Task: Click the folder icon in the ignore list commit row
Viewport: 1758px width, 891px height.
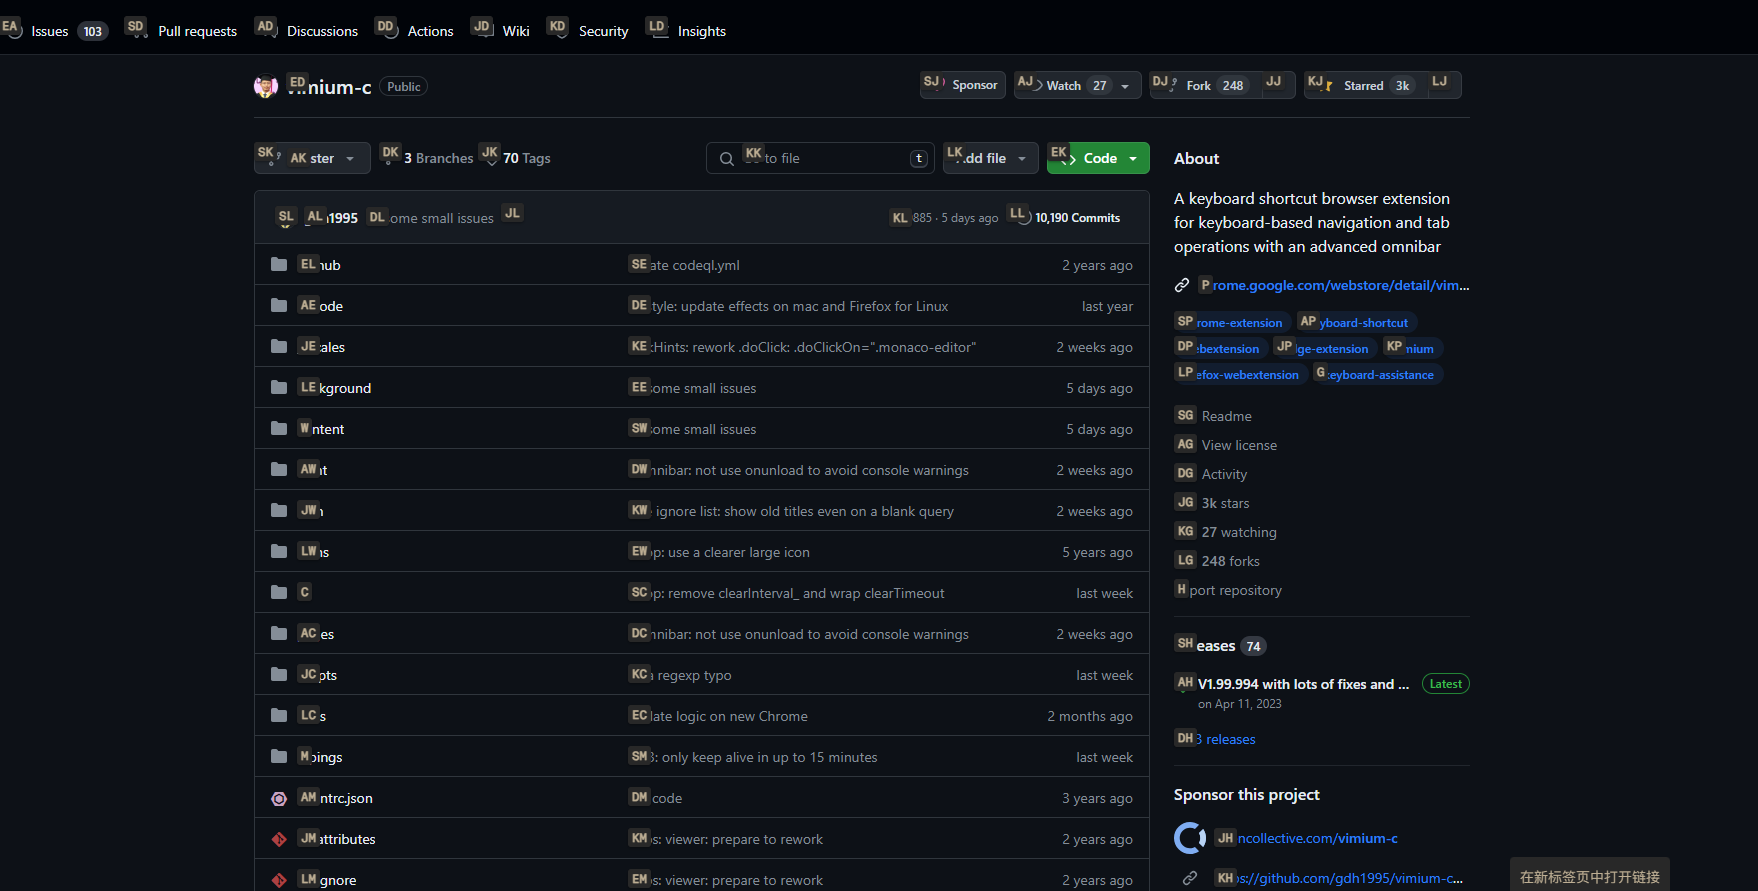Action: coord(279,510)
